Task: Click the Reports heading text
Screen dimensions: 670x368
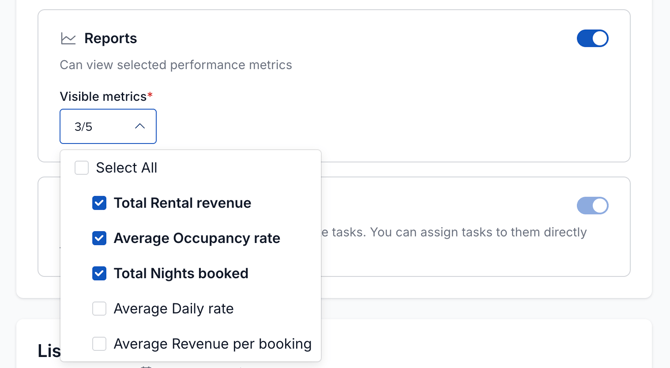Action: point(111,38)
